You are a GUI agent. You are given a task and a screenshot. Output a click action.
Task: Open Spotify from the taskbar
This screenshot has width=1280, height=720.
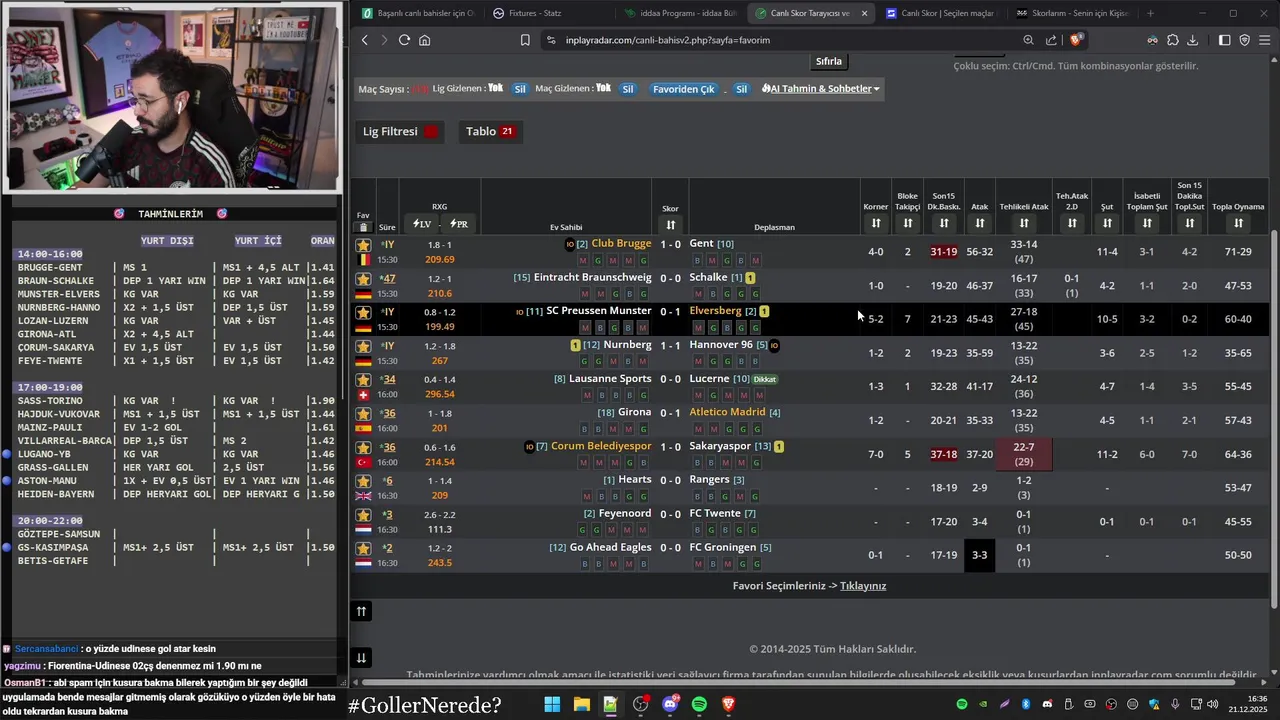tap(699, 704)
